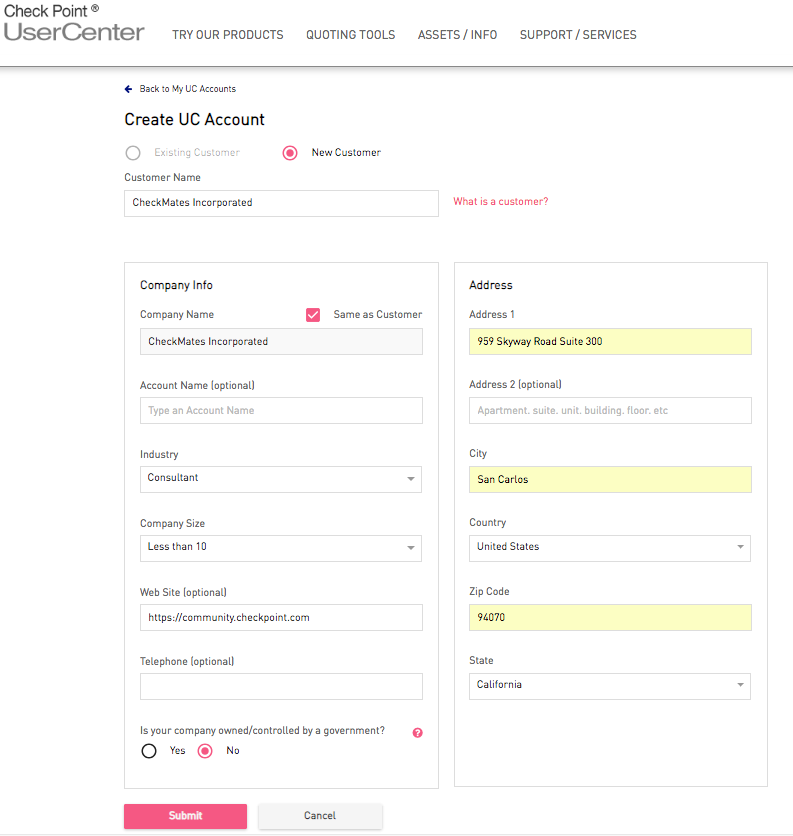Select the Existing Customer radio button
Viewport: 793px width, 836px height.
133,153
